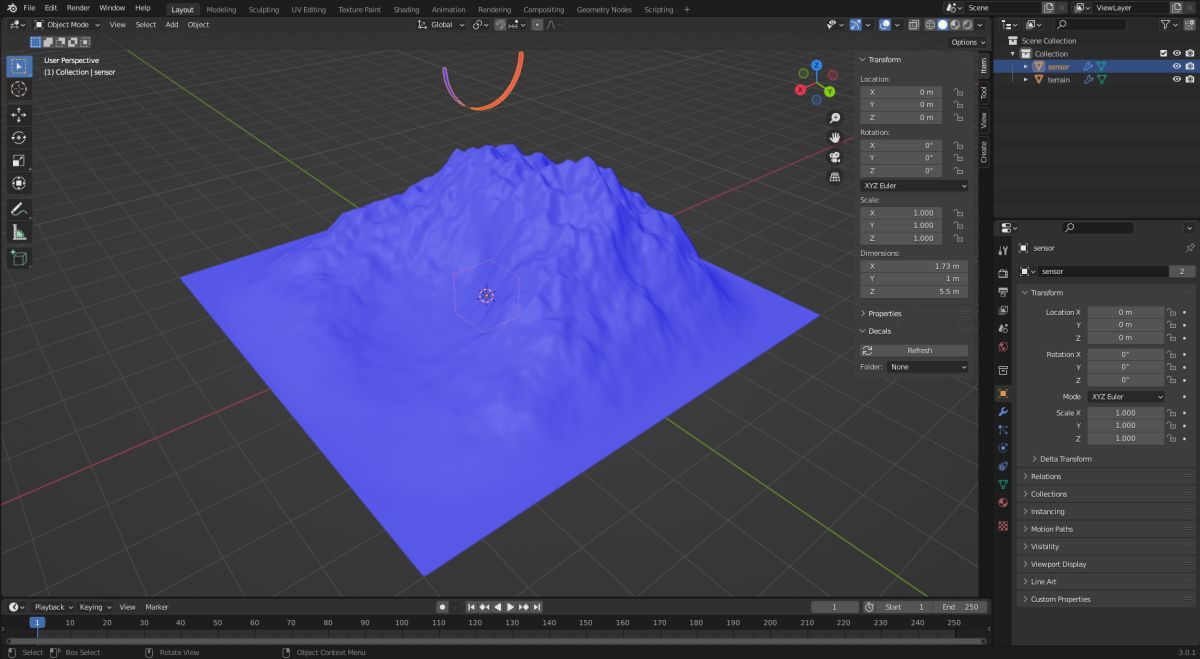Pin the sensor properties panel
This screenshot has width=1200, height=659.
click(1189, 248)
